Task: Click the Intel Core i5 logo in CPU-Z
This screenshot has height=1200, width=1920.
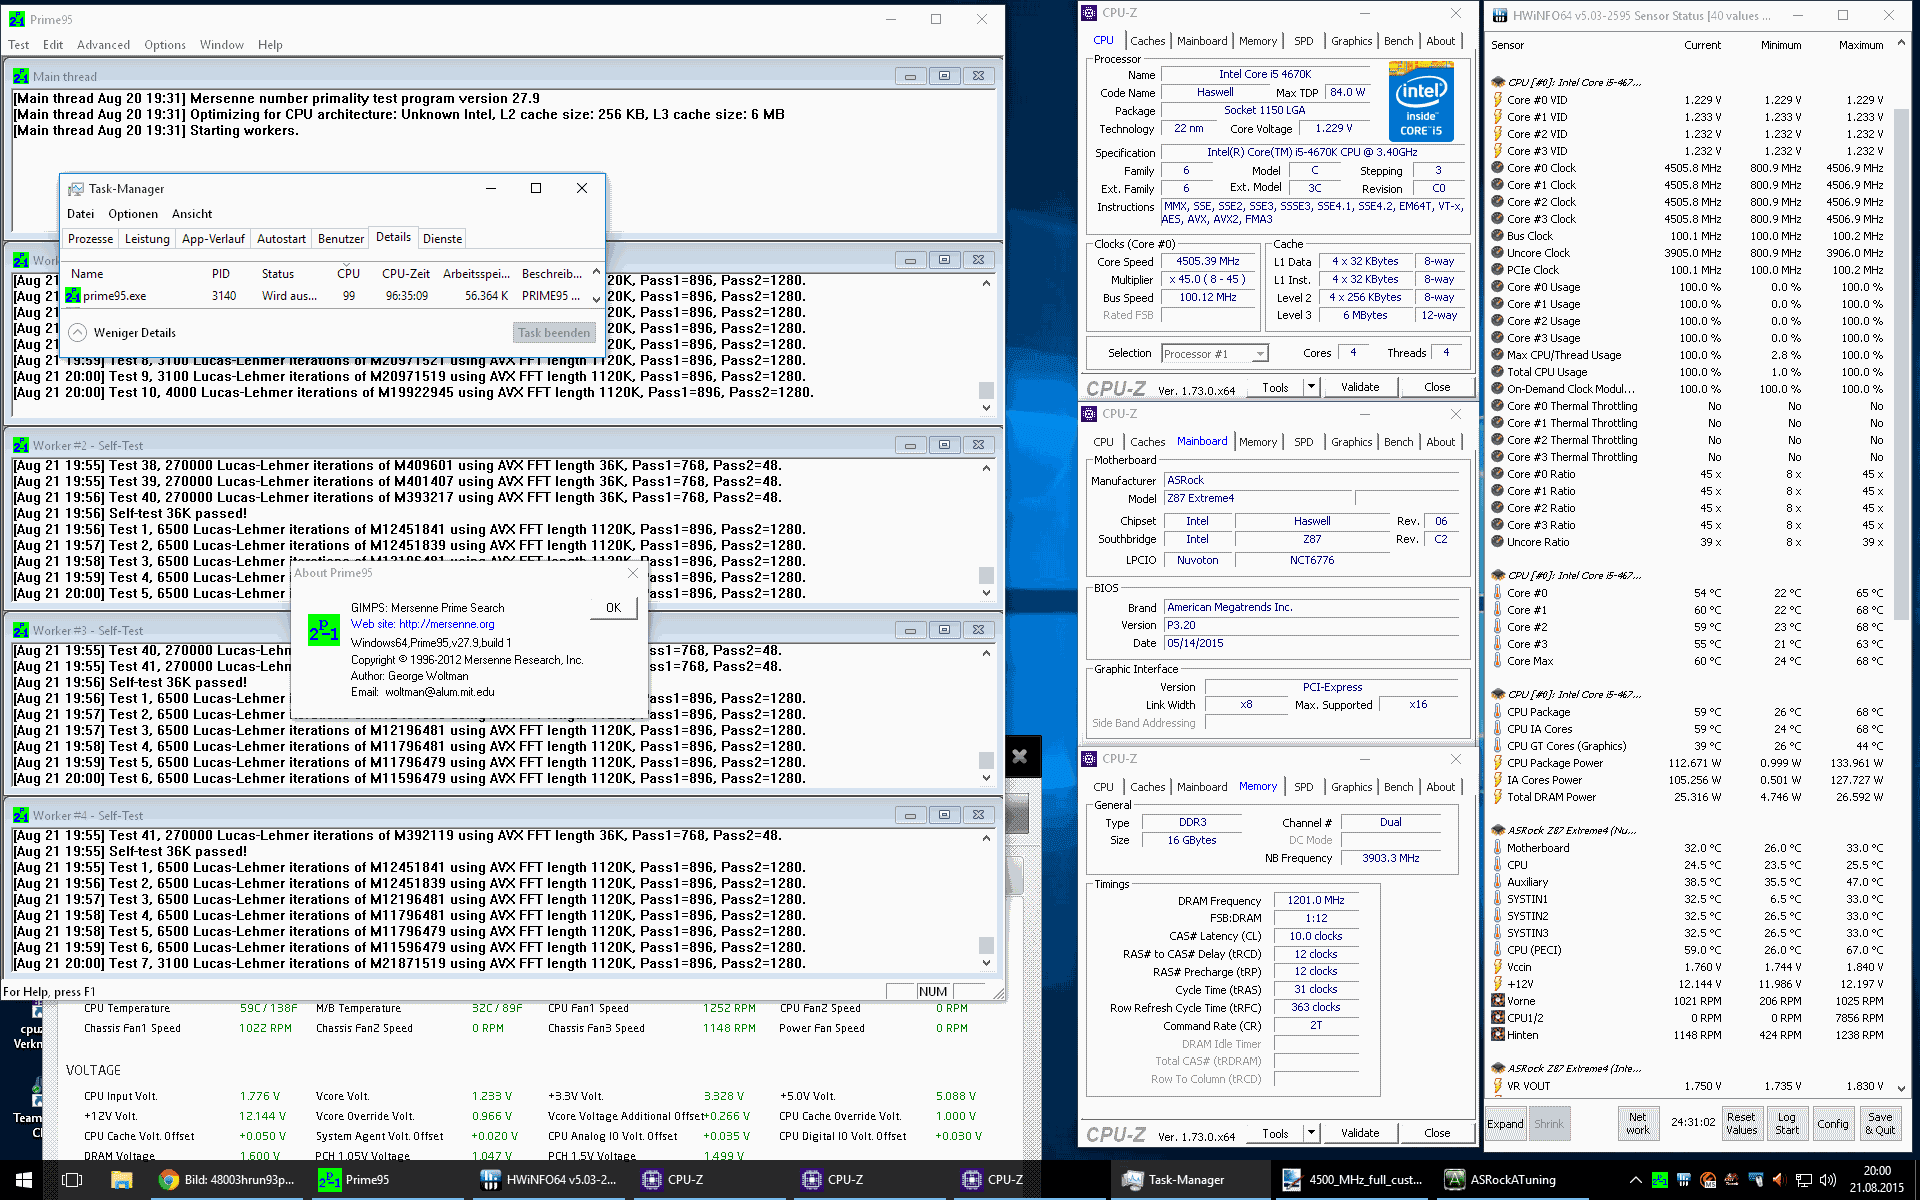Action: pyautogui.click(x=1421, y=100)
